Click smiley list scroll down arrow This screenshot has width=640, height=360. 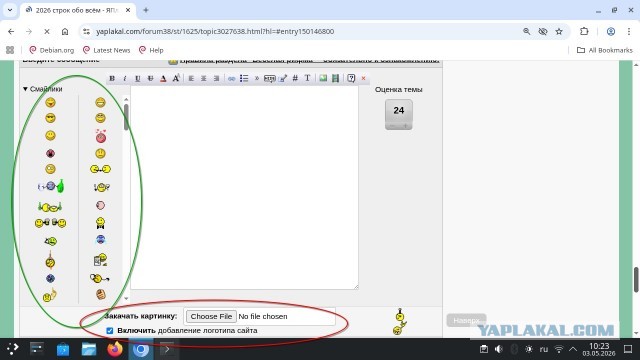126,298
